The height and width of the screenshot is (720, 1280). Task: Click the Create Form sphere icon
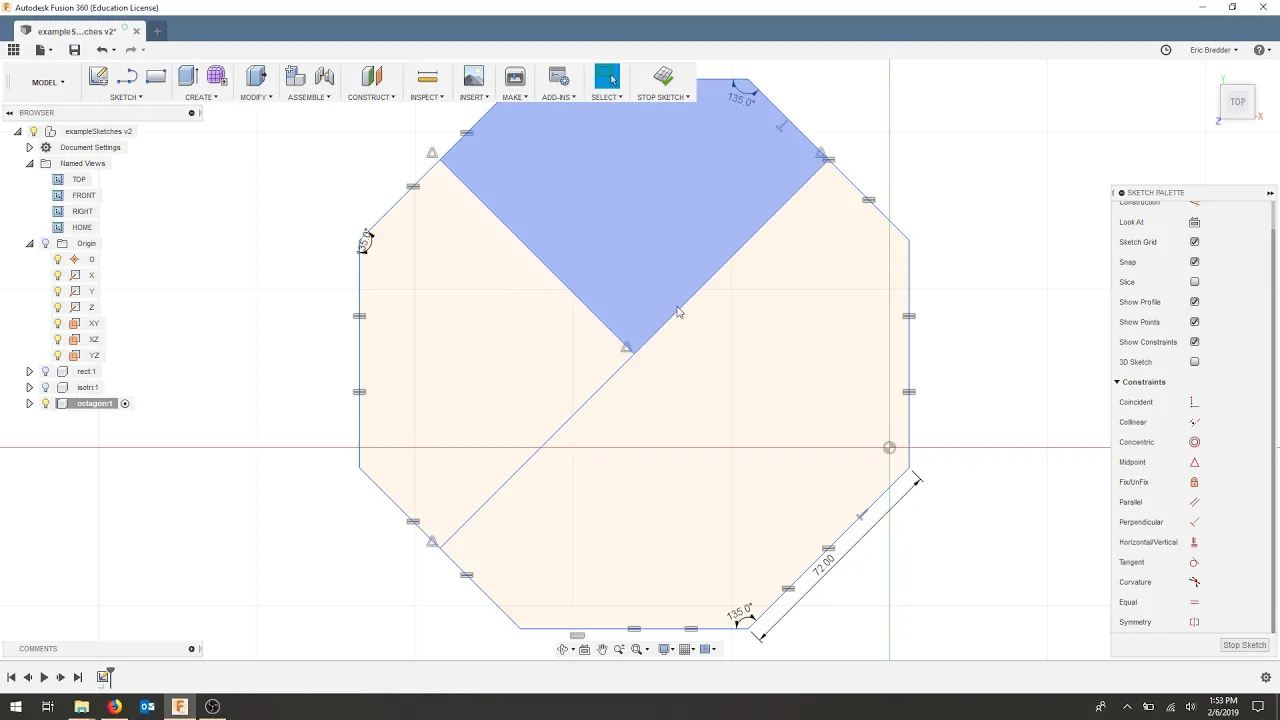pos(217,76)
